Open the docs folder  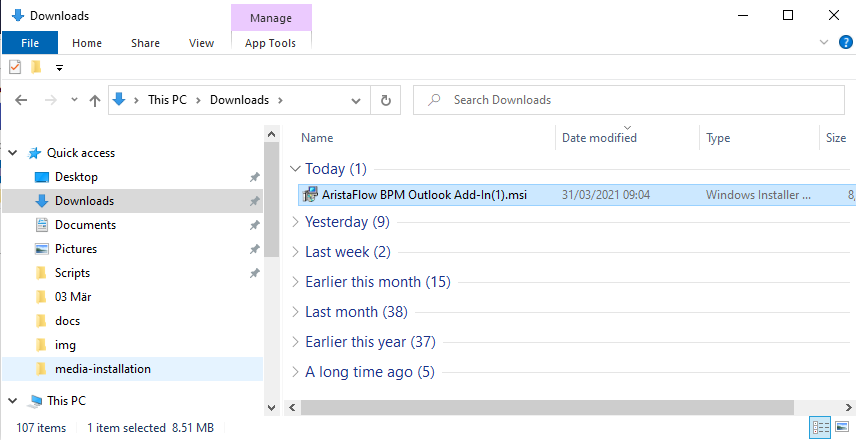pyautogui.click(x=67, y=321)
